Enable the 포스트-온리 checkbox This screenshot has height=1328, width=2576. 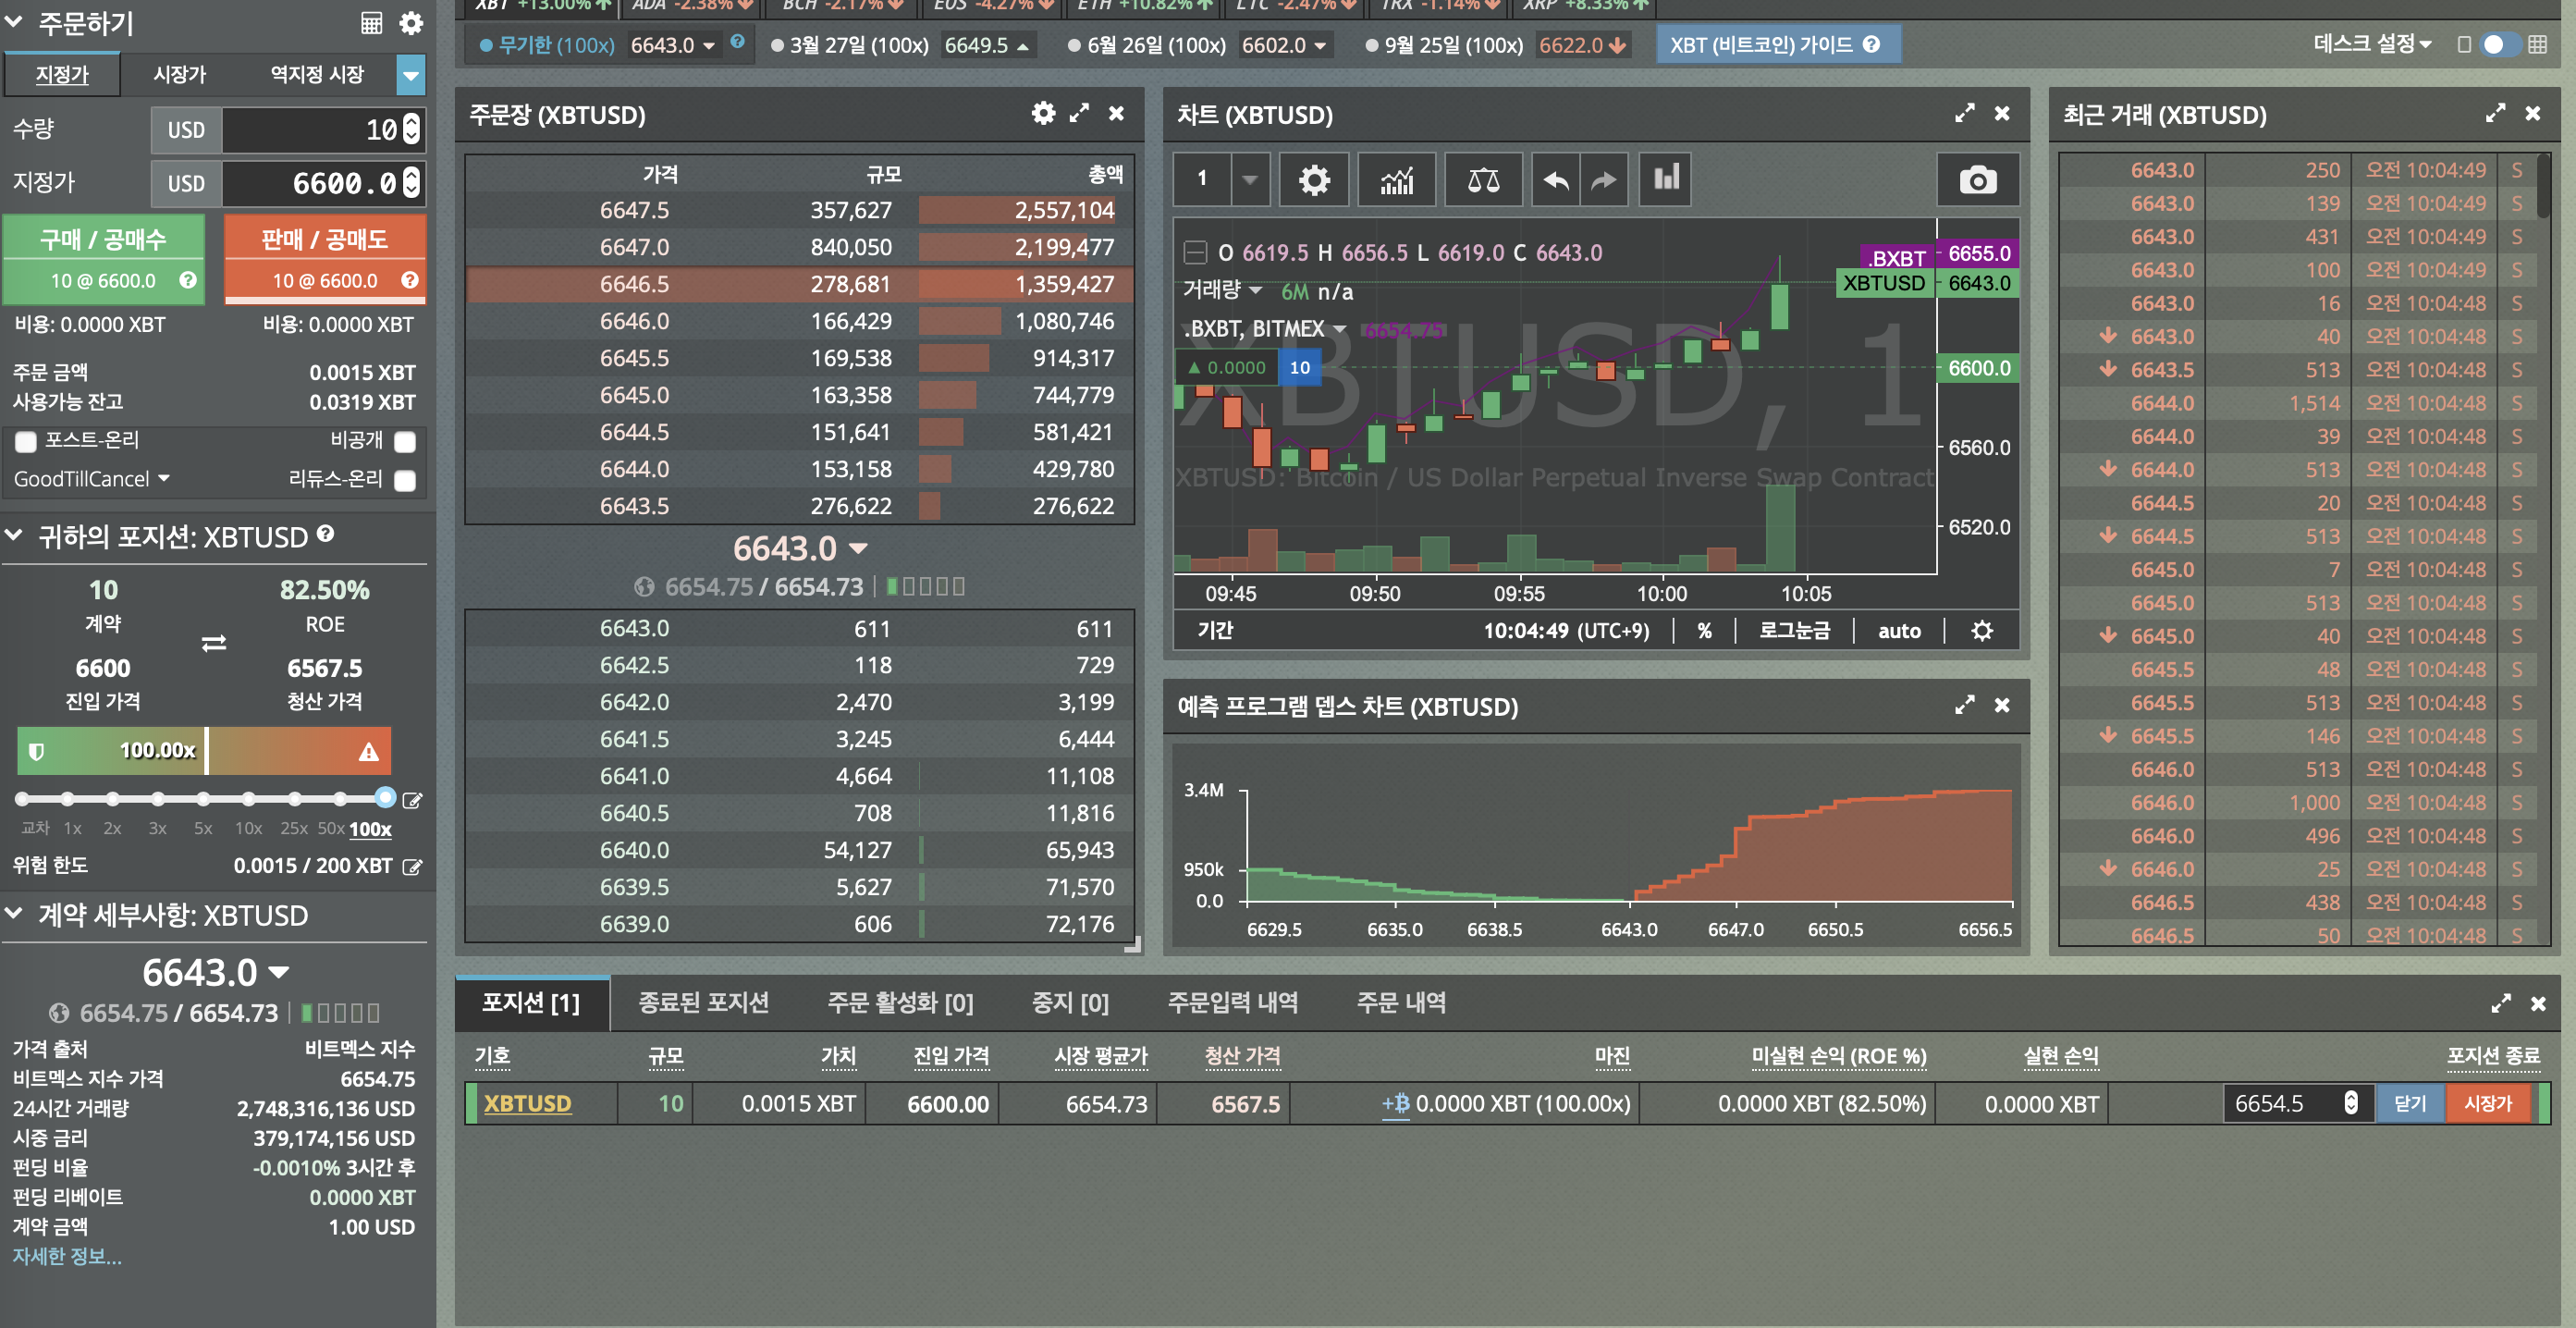coord(26,441)
